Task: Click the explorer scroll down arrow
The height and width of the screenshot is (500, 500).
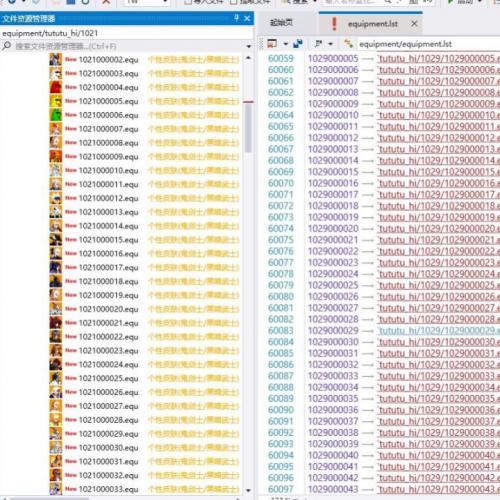Action: click(x=248, y=490)
